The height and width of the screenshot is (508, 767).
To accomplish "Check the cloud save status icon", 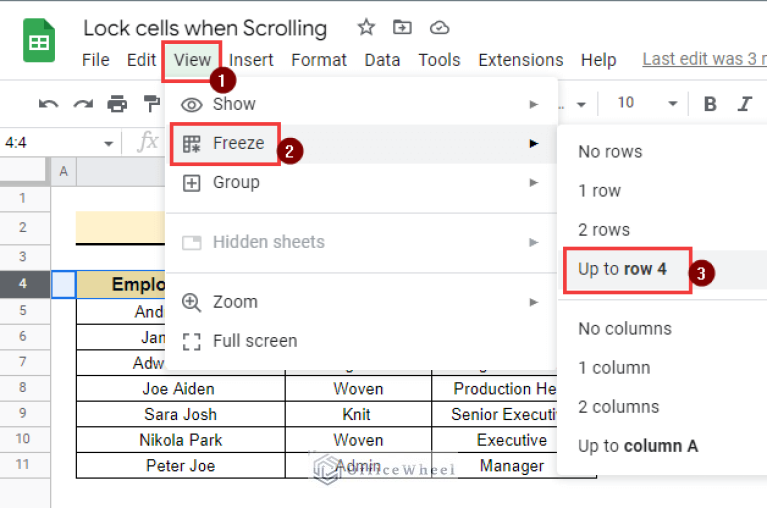I will tap(439, 27).
